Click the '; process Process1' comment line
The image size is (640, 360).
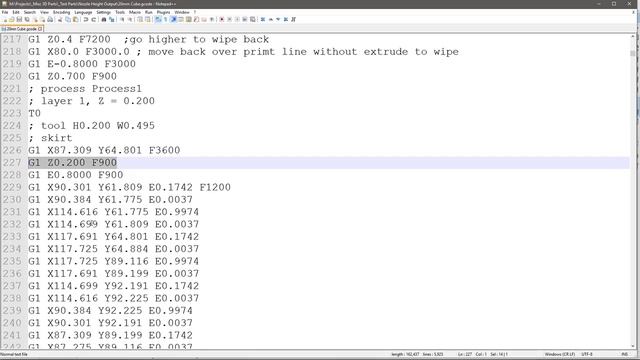coord(85,89)
